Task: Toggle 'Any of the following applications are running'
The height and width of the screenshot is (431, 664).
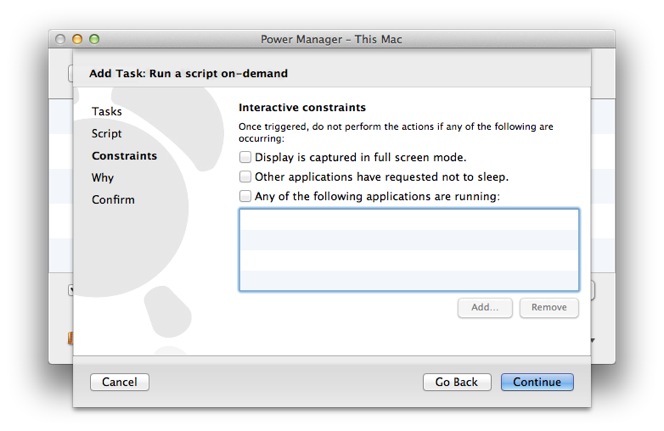Action: [x=245, y=196]
